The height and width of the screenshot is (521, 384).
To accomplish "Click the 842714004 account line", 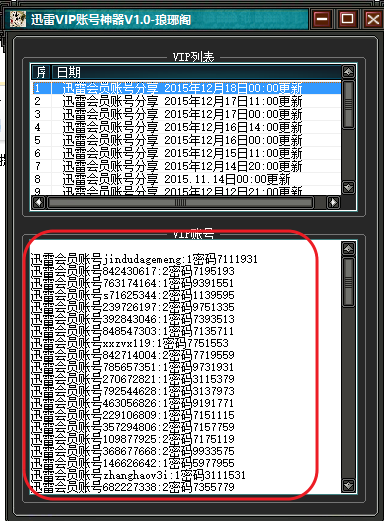I will coord(133,355).
